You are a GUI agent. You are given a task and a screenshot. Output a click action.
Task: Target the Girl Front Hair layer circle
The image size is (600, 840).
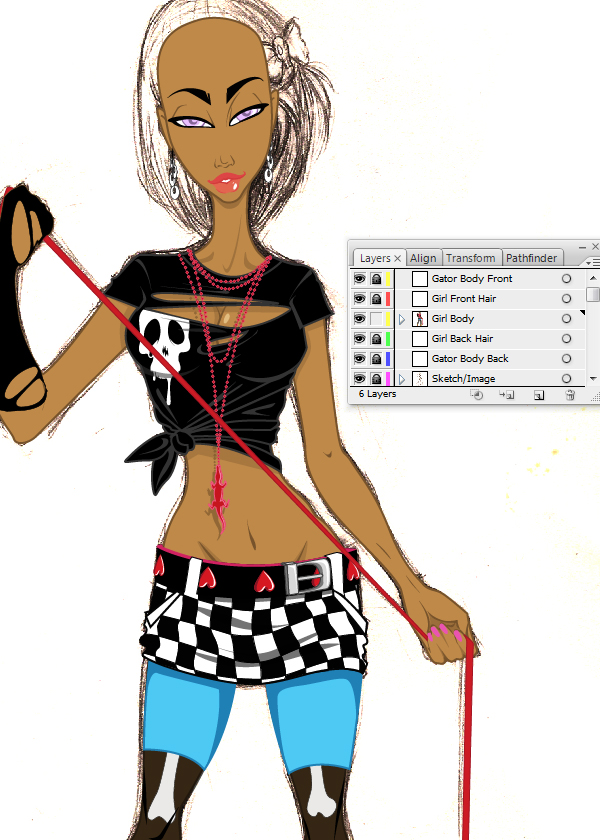566,298
